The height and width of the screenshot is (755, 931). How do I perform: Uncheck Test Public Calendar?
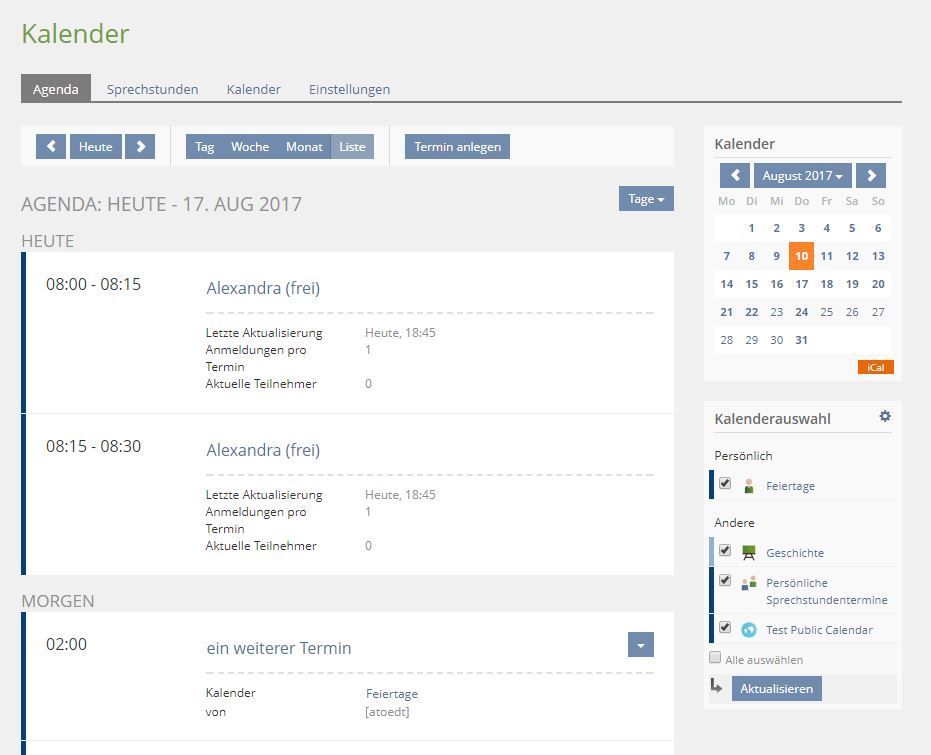724,627
